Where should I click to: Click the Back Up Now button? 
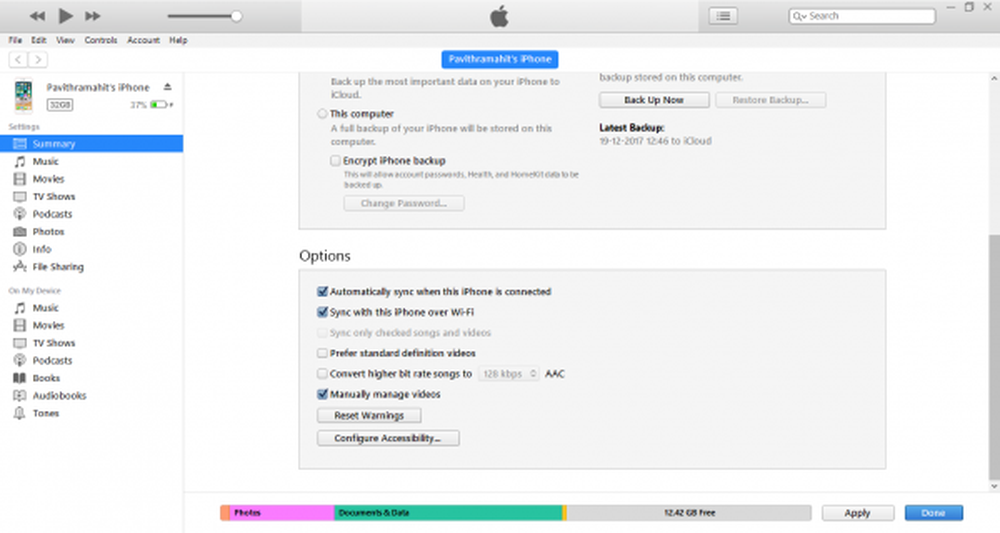(654, 100)
